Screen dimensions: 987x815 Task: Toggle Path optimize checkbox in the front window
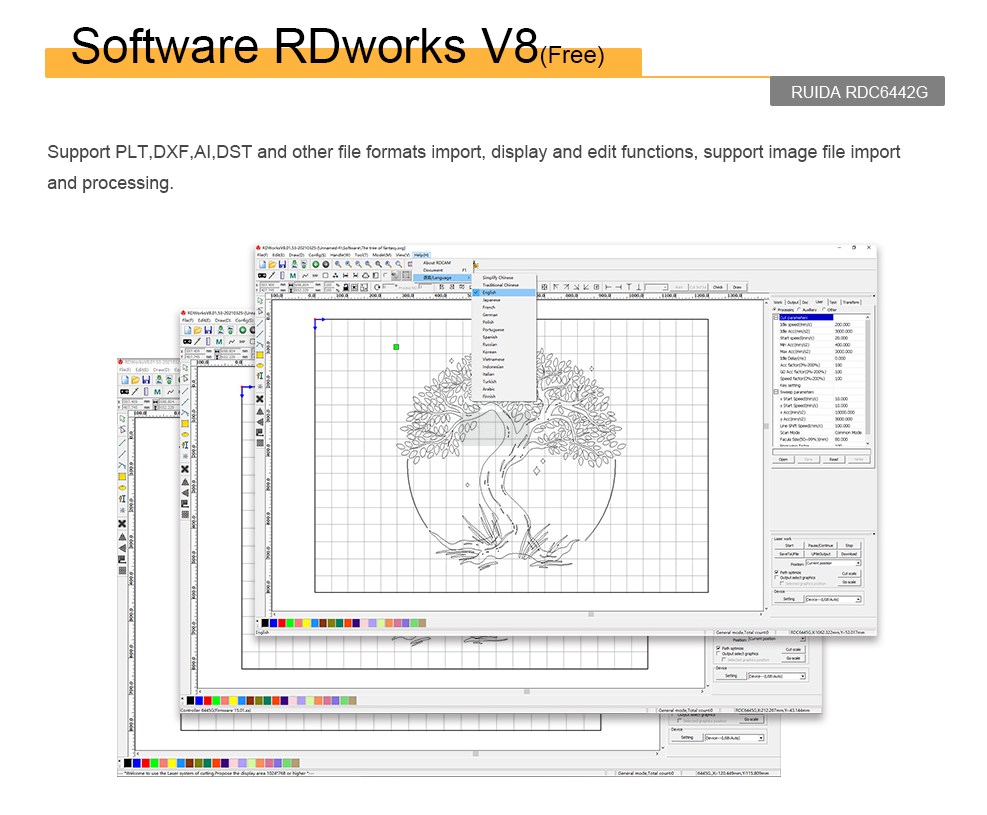[776, 572]
